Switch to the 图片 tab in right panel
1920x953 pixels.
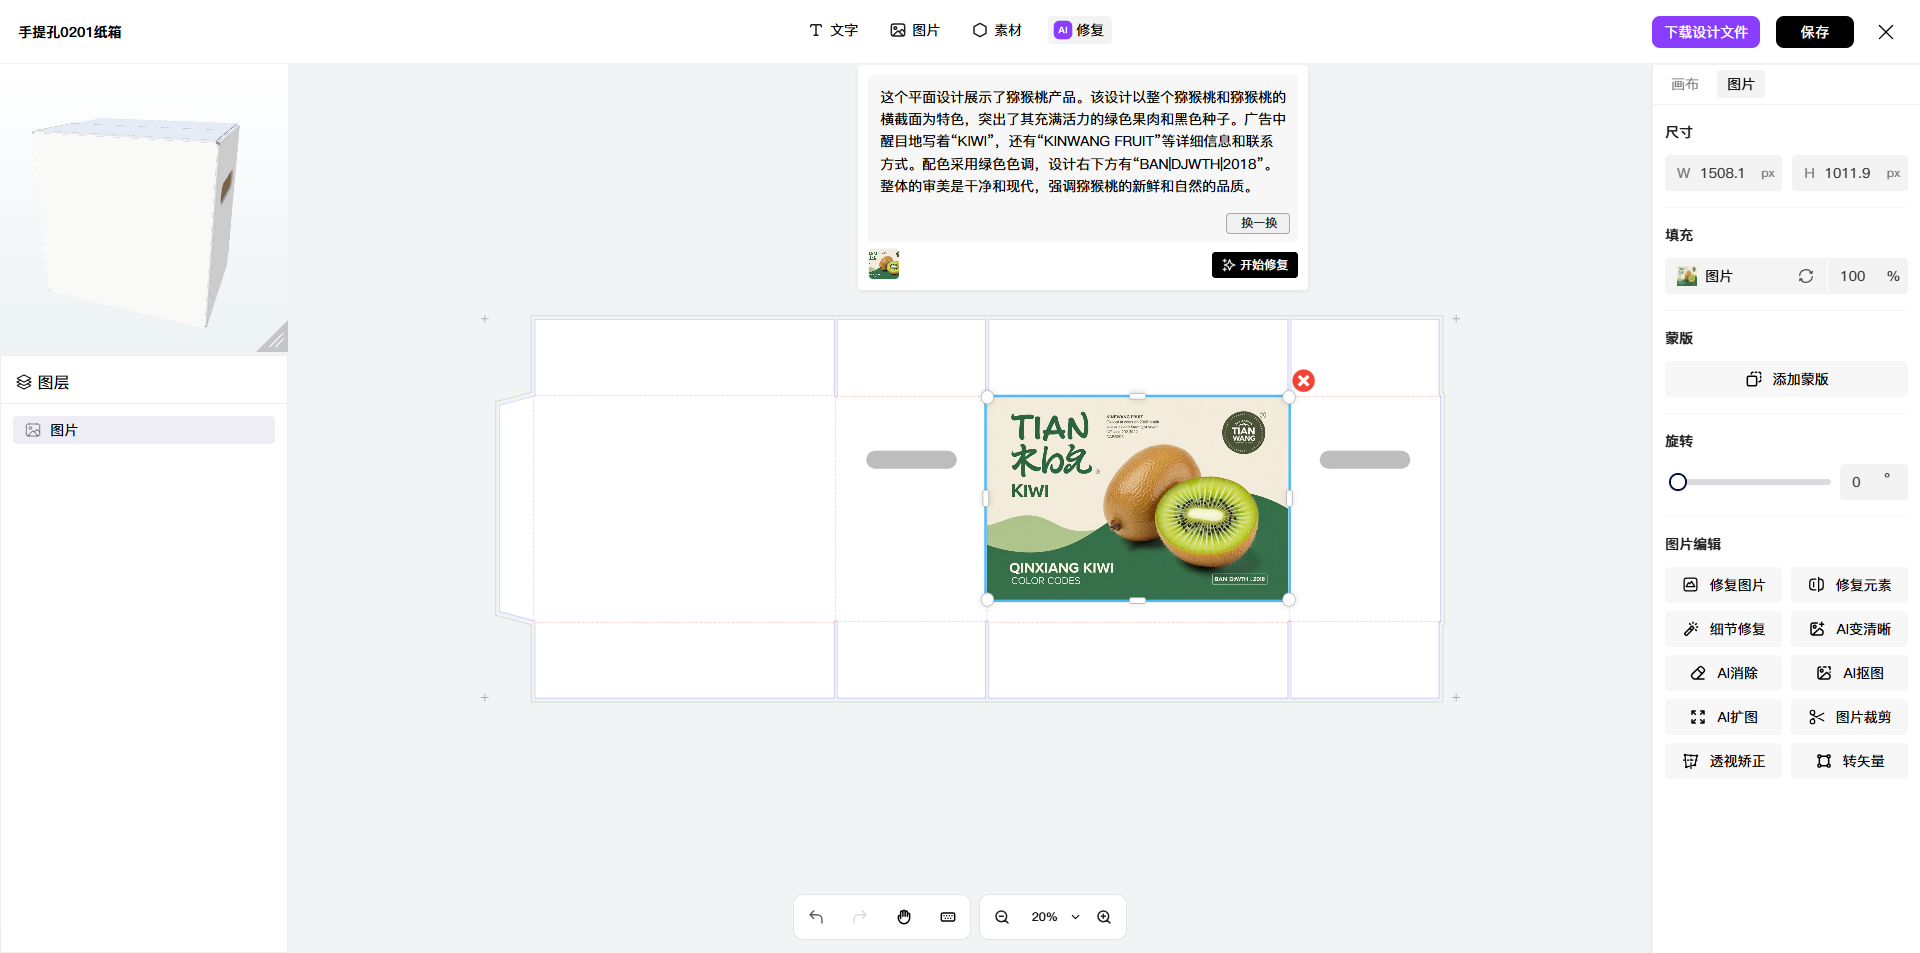point(1741,84)
